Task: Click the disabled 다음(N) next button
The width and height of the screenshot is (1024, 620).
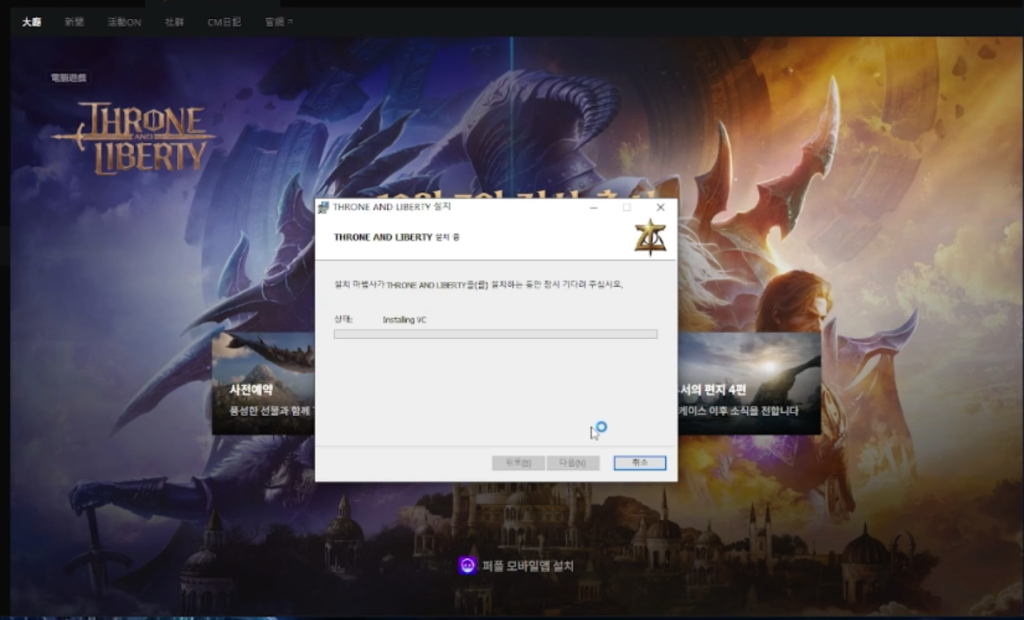Action: click(x=573, y=463)
